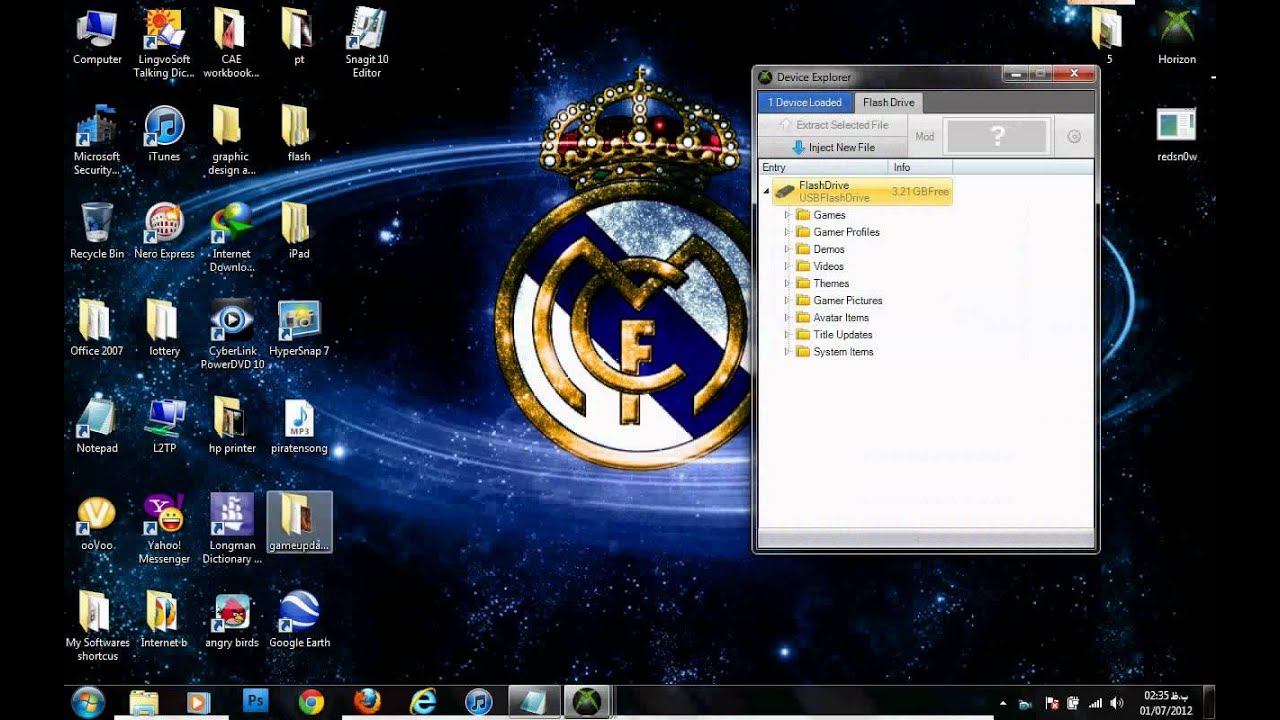Select the gameupda folder on desktop
Screen dimensions: 1280x720
(299, 522)
